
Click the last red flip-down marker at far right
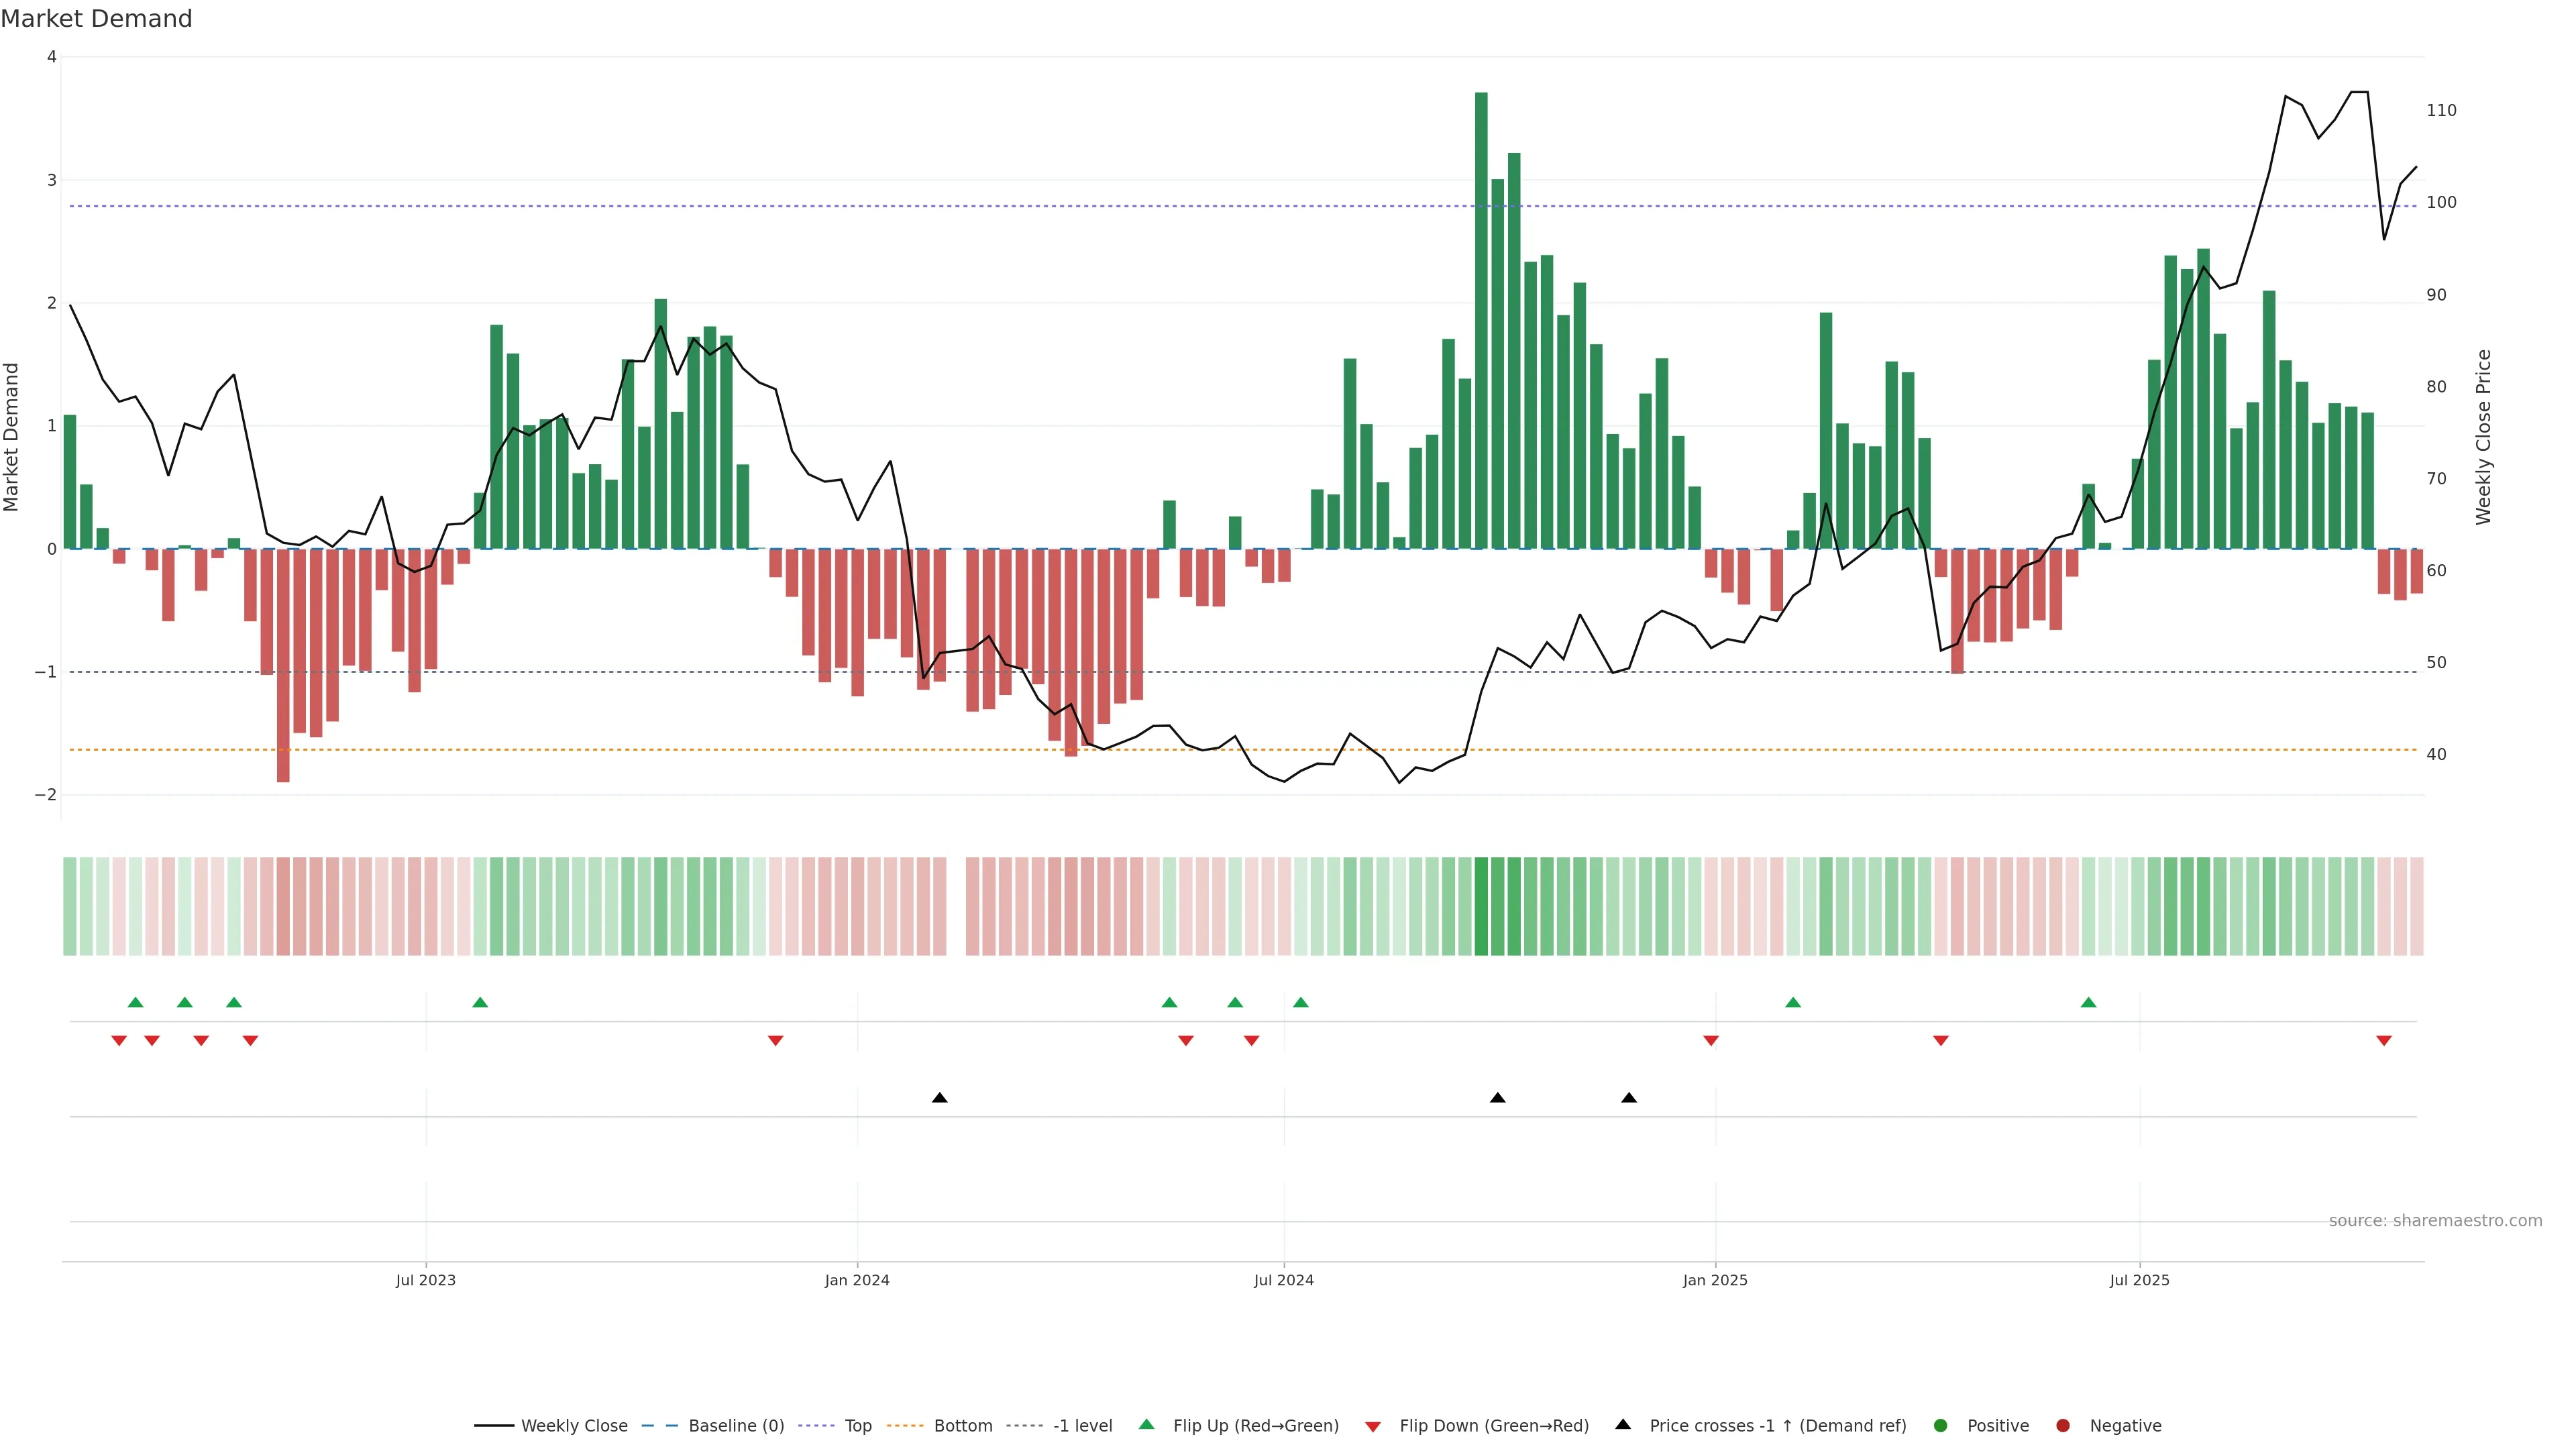pyautogui.click(x=2384, y=1041)
